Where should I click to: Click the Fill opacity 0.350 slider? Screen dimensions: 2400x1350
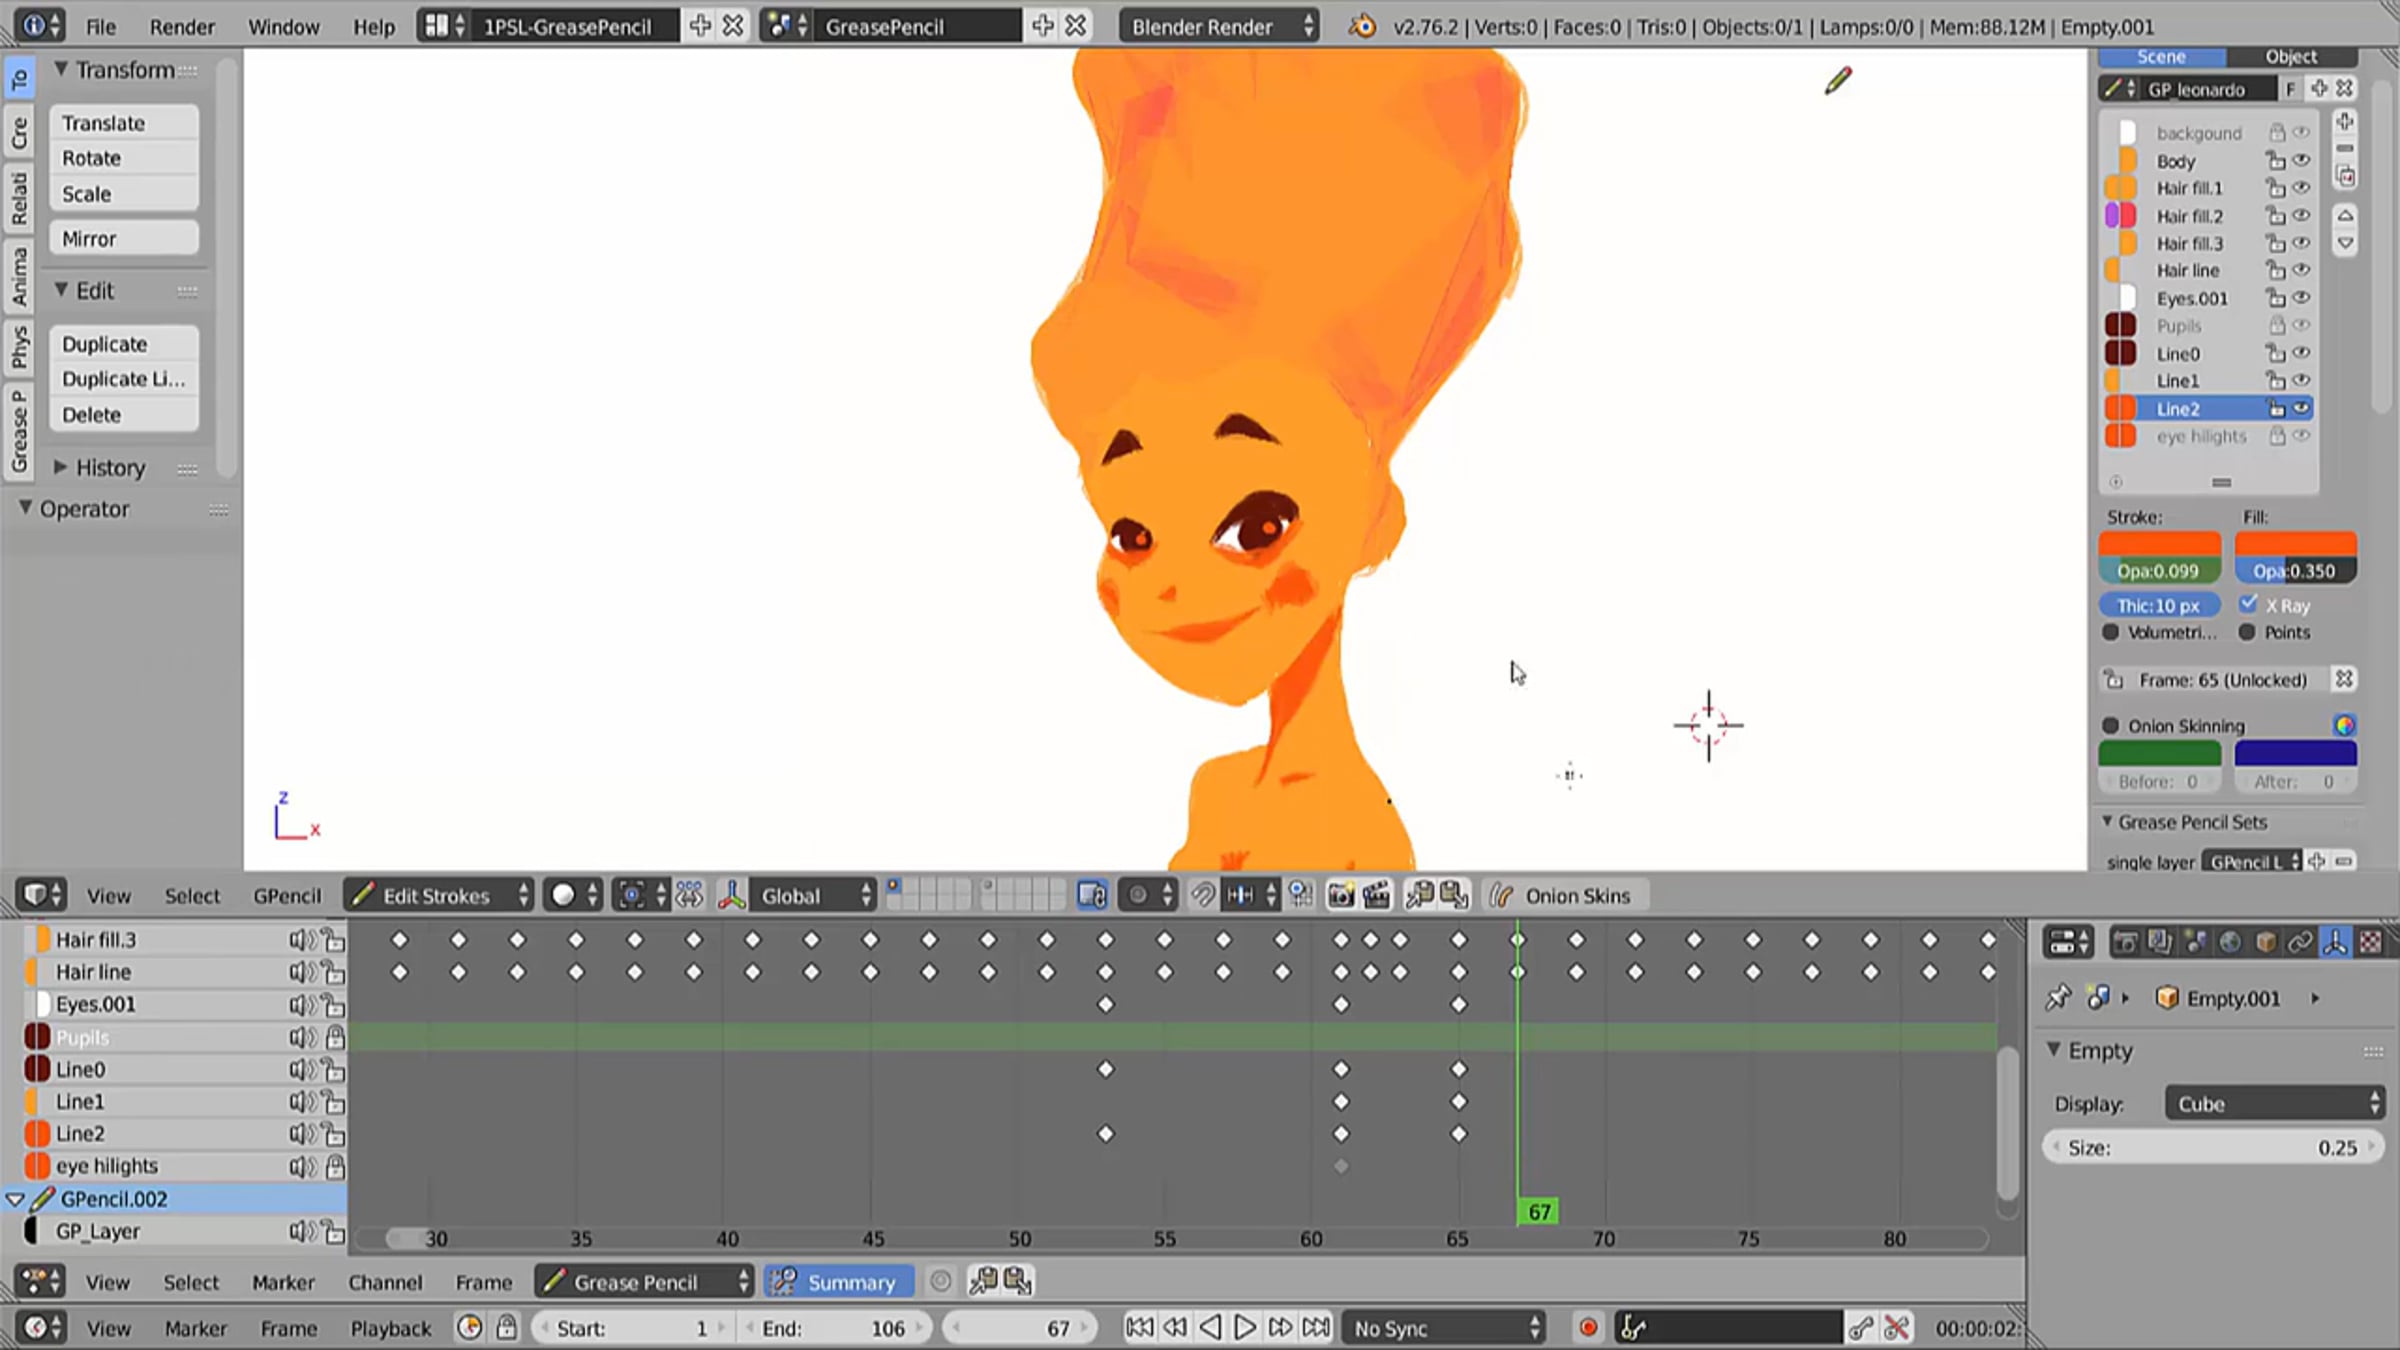coord(2295,571)
